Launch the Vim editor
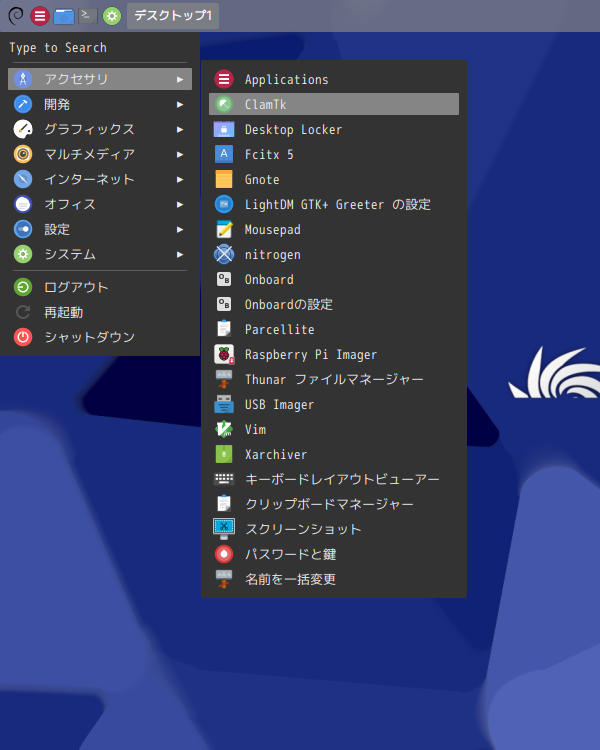 click(x=334, y=430)
